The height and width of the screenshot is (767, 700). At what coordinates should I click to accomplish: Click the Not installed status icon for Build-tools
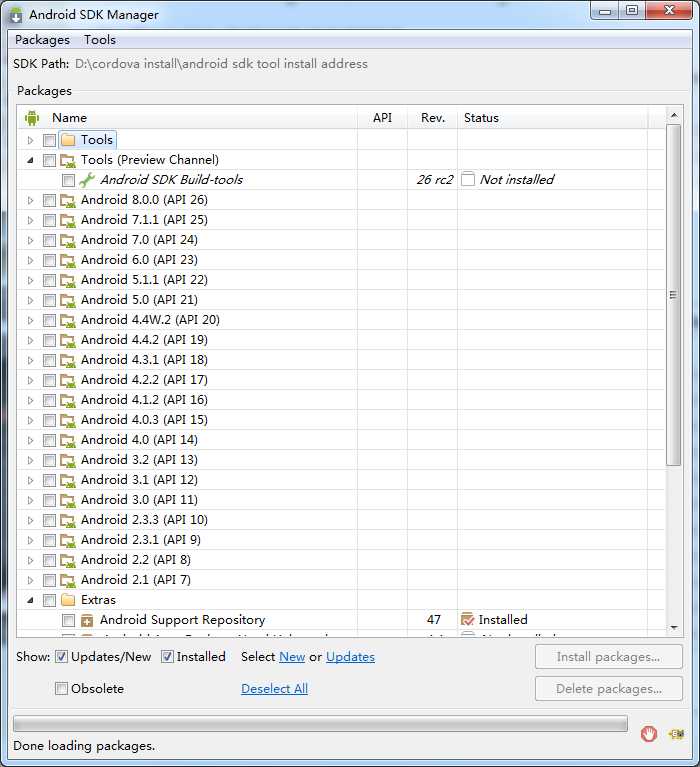coord(468,180)
